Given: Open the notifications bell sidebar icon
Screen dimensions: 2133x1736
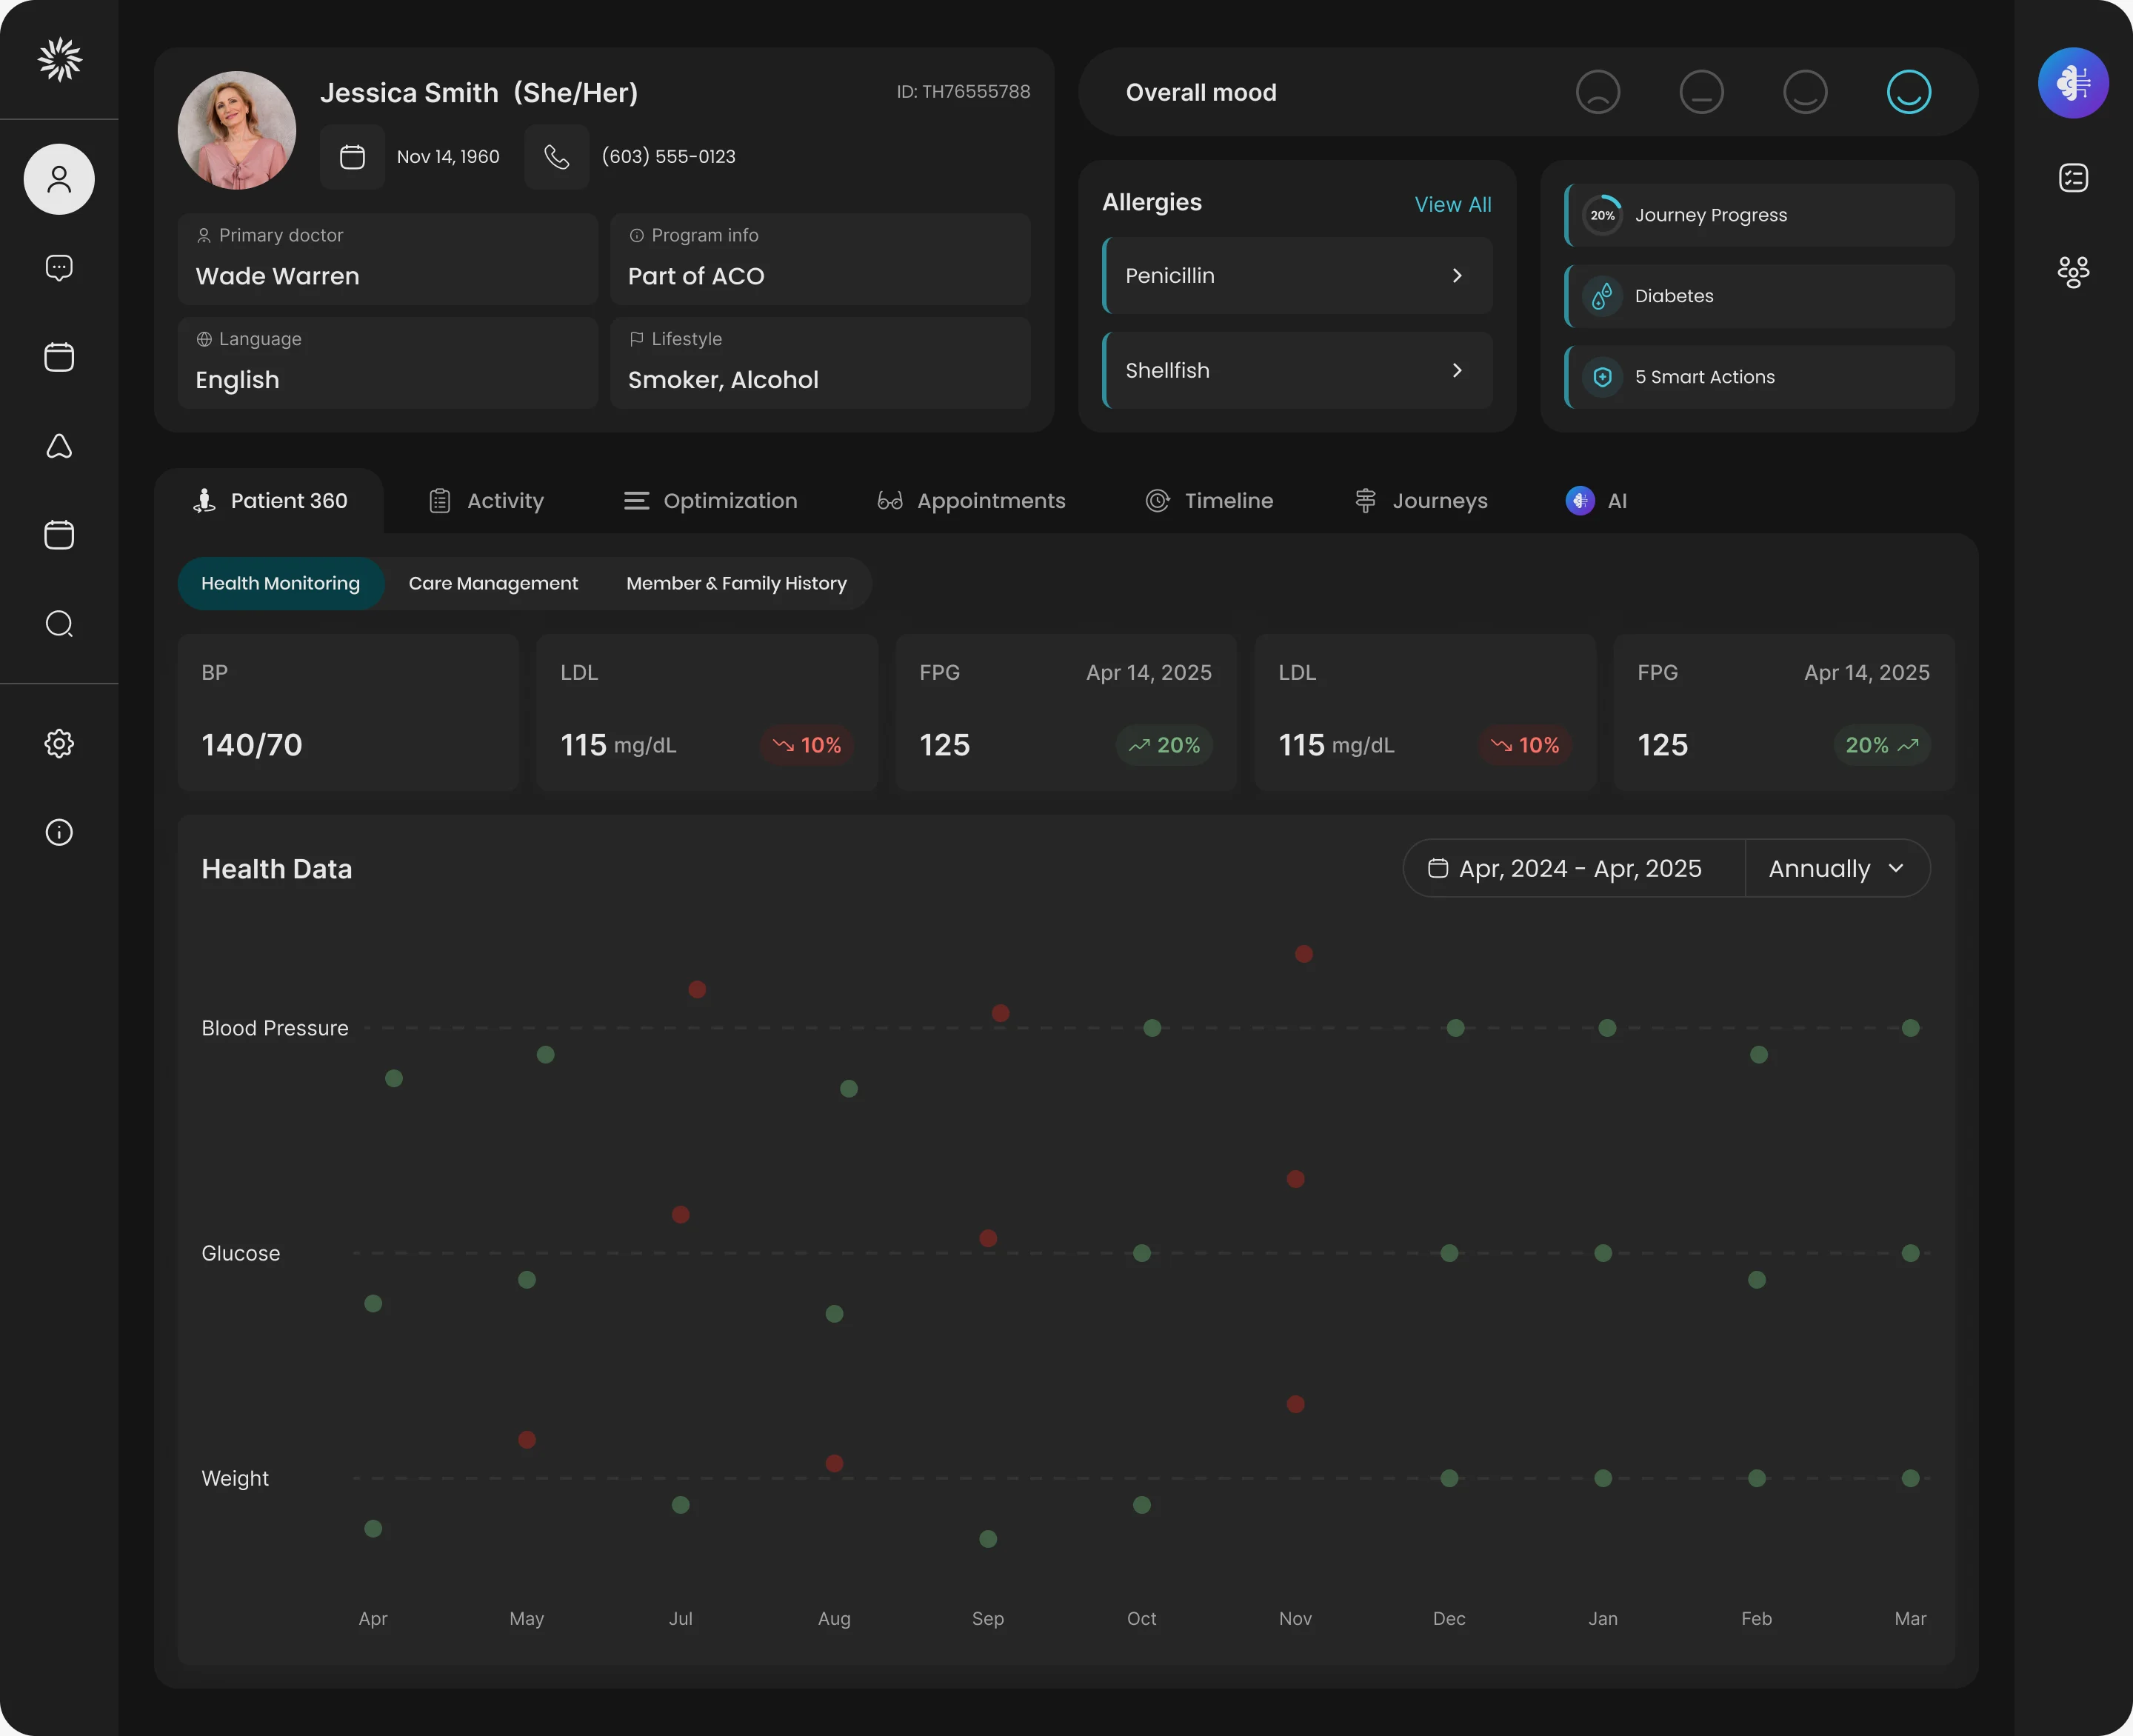Looking at the screenshot, I should pyautogui.click(x=59, y=446).
